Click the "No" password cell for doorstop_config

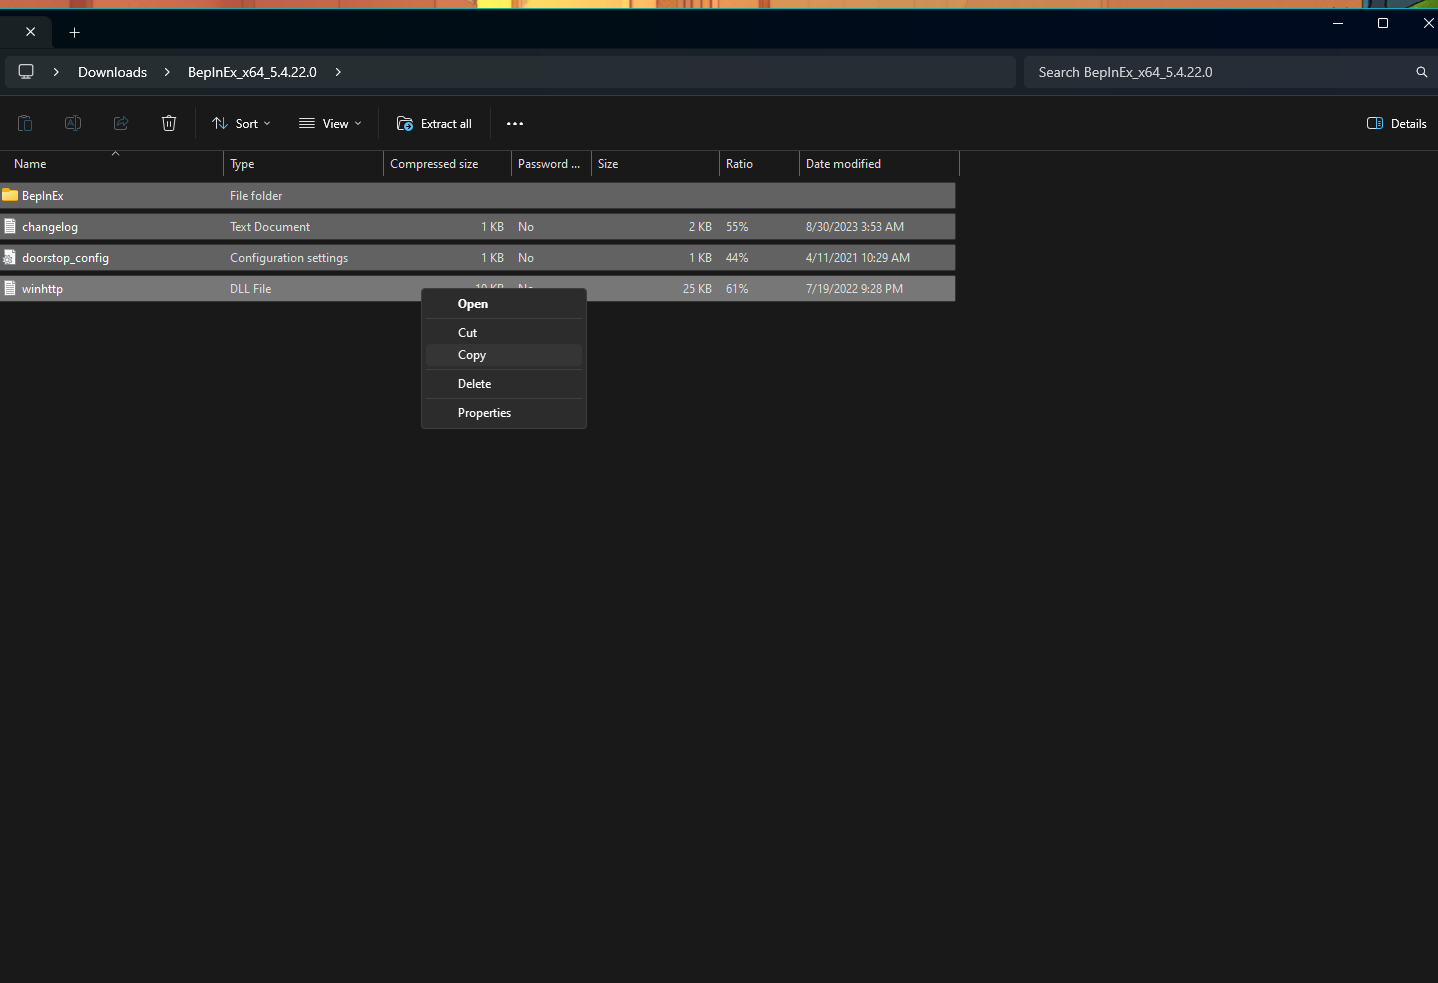(526, 258)
